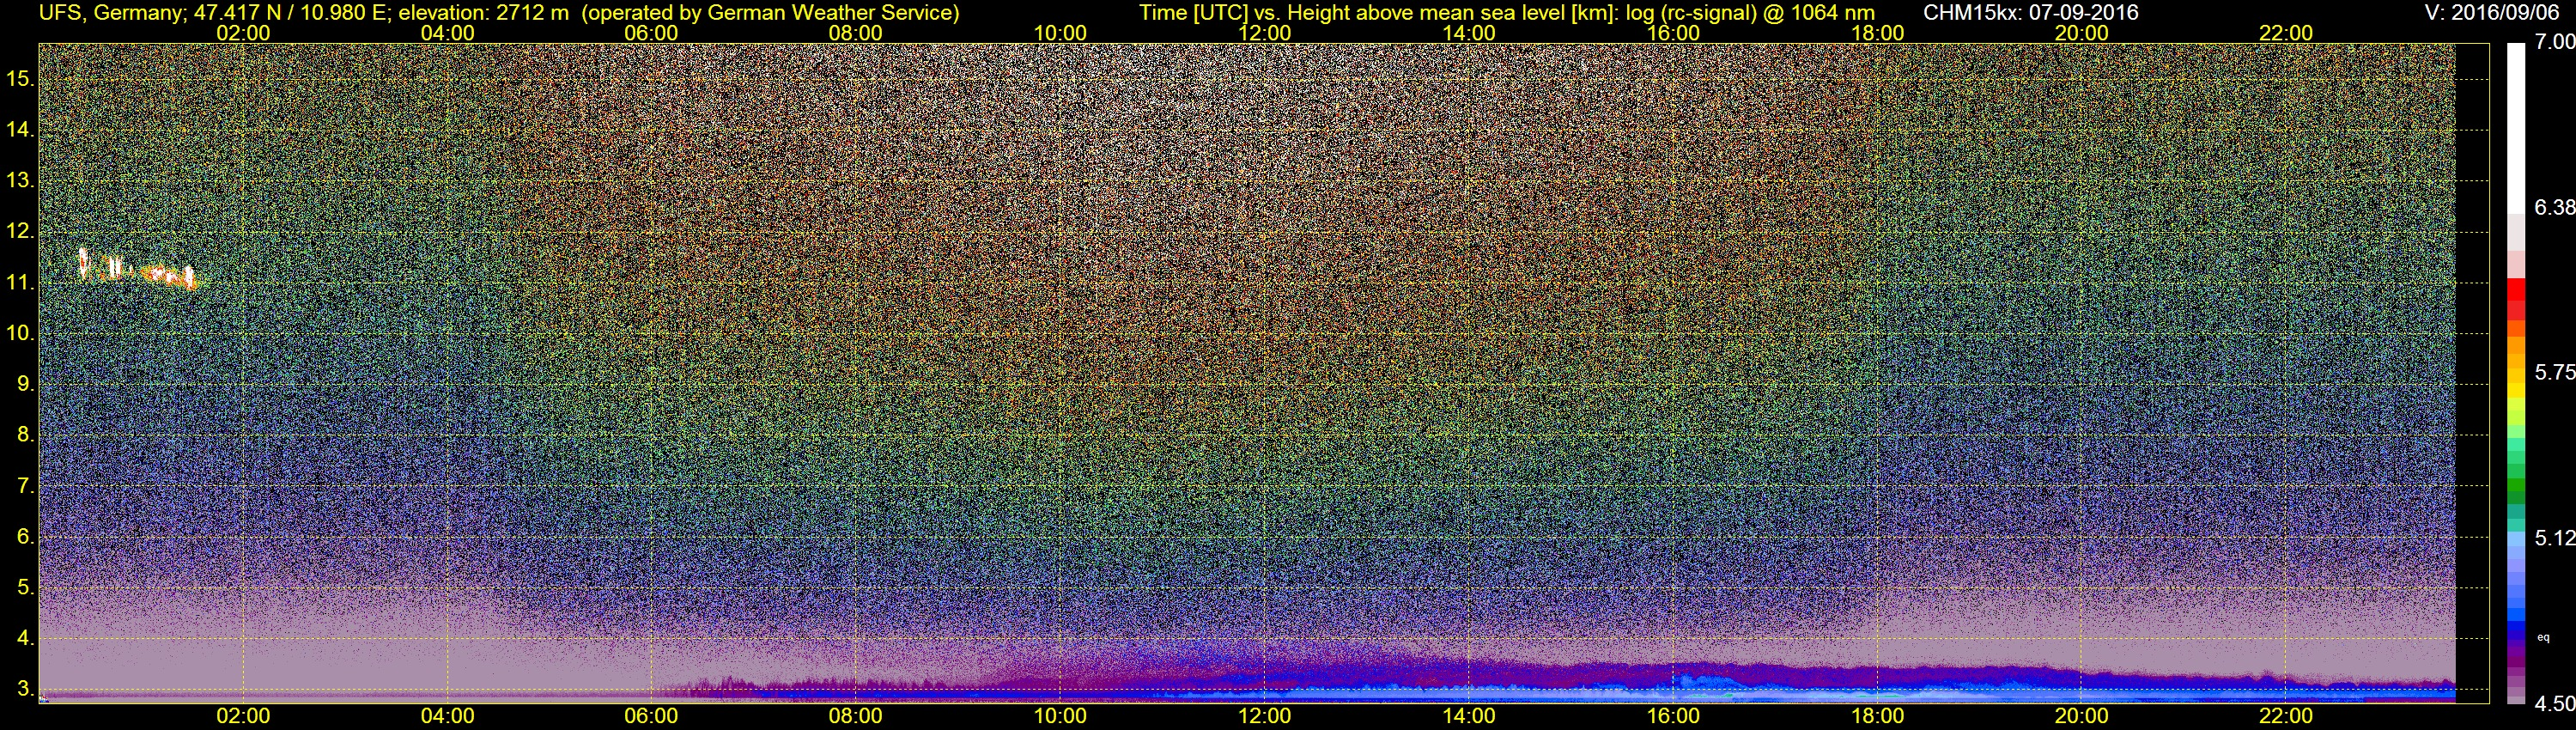Click the 5.75 color scale value
The width and height of the screenshot is (2576, 730).
2555,372
